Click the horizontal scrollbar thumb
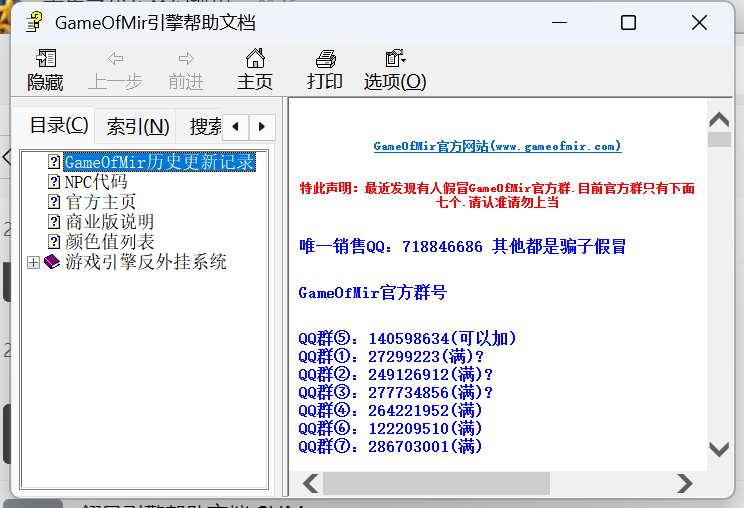This screenshot has width=744, height=508. click(x=436, y=483)
